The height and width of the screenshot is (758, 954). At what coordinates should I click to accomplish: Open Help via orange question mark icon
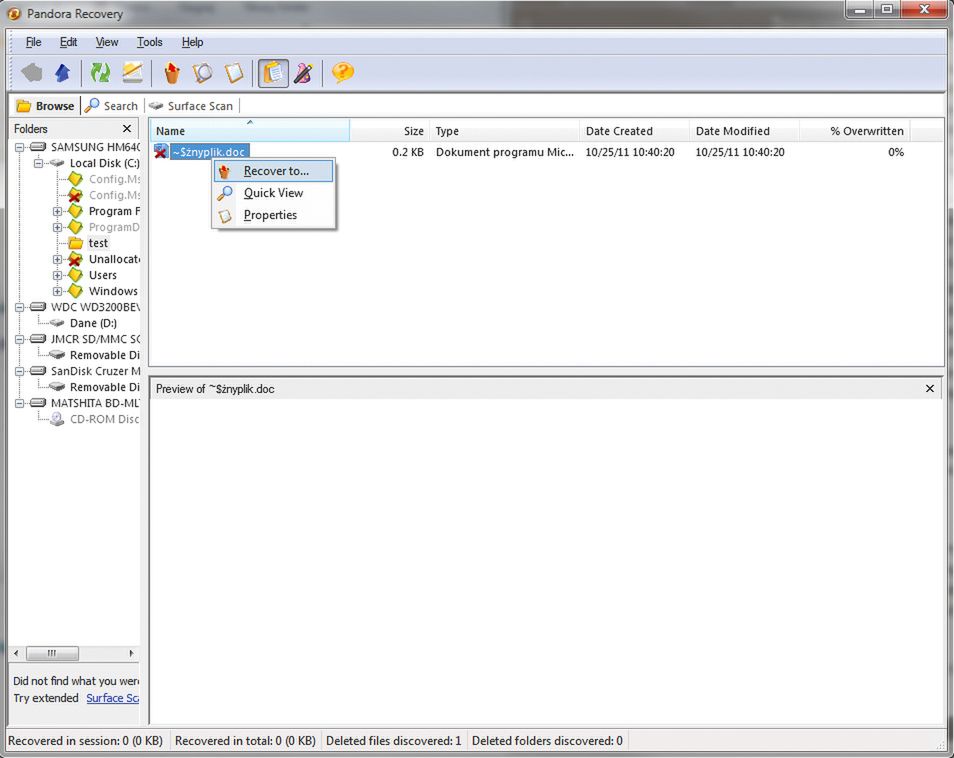[343, 73]
